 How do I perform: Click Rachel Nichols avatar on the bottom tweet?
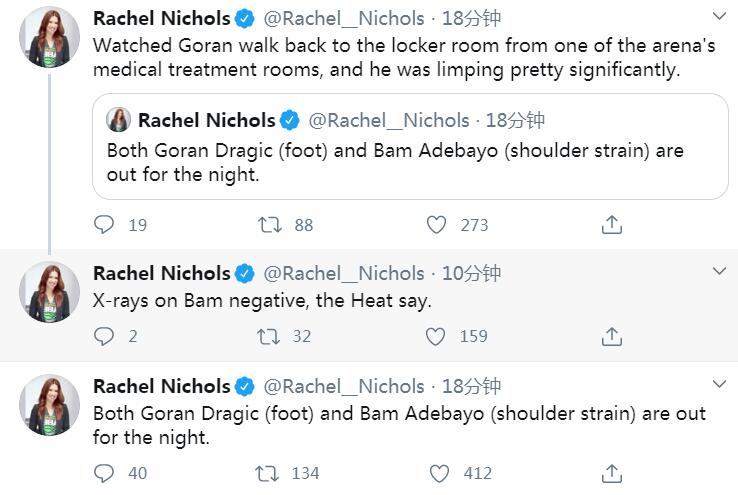click(x=50, y=405)
